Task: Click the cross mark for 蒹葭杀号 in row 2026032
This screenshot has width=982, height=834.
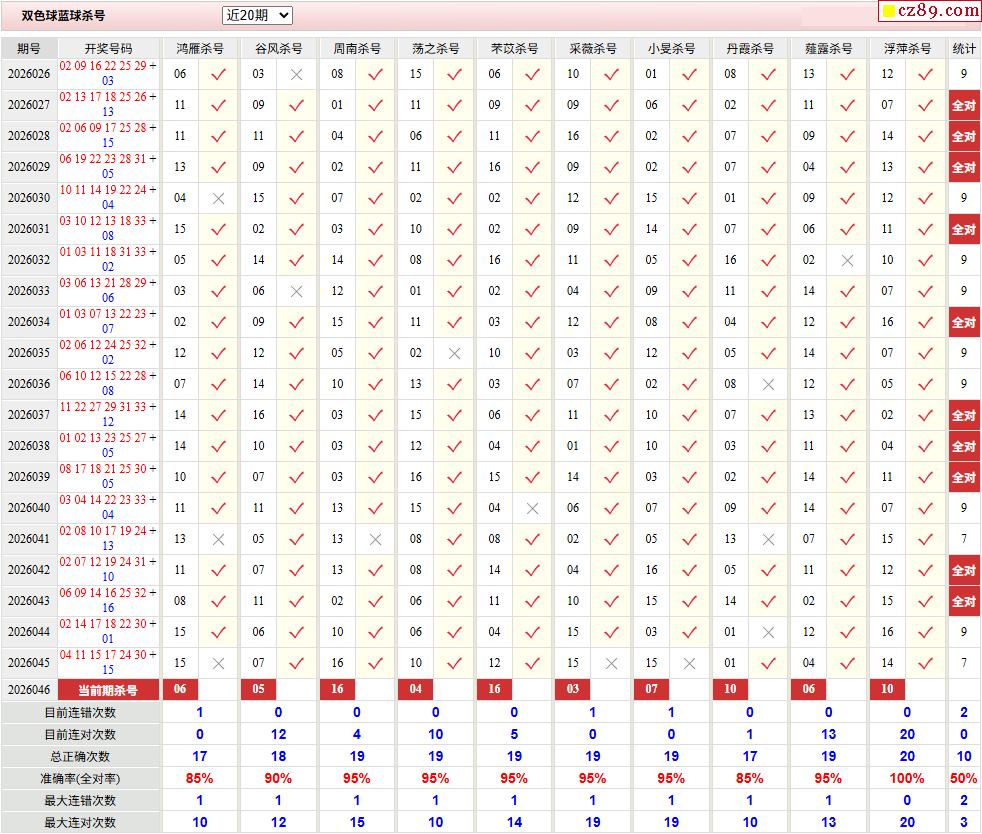Action: [x=847, y=260]
